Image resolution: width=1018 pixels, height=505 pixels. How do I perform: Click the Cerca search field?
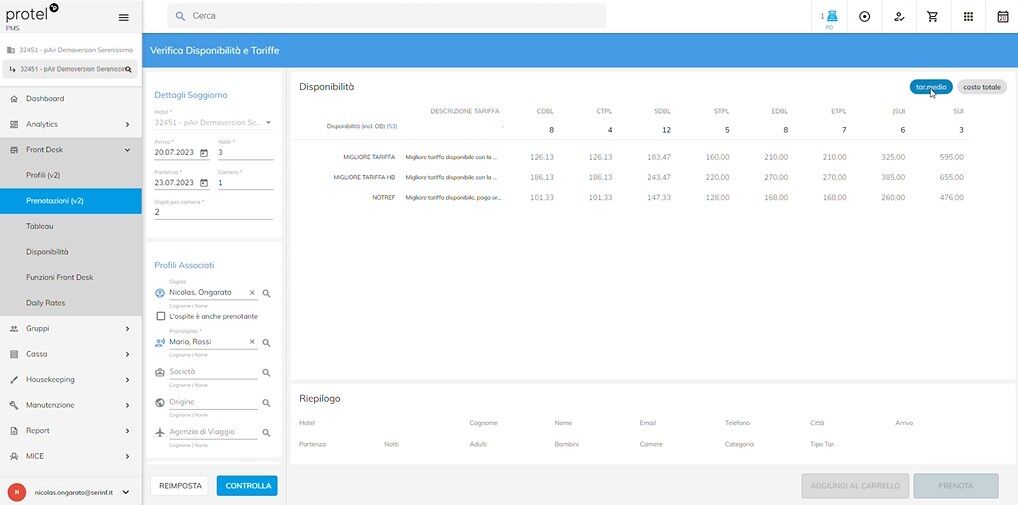[390, 16]
